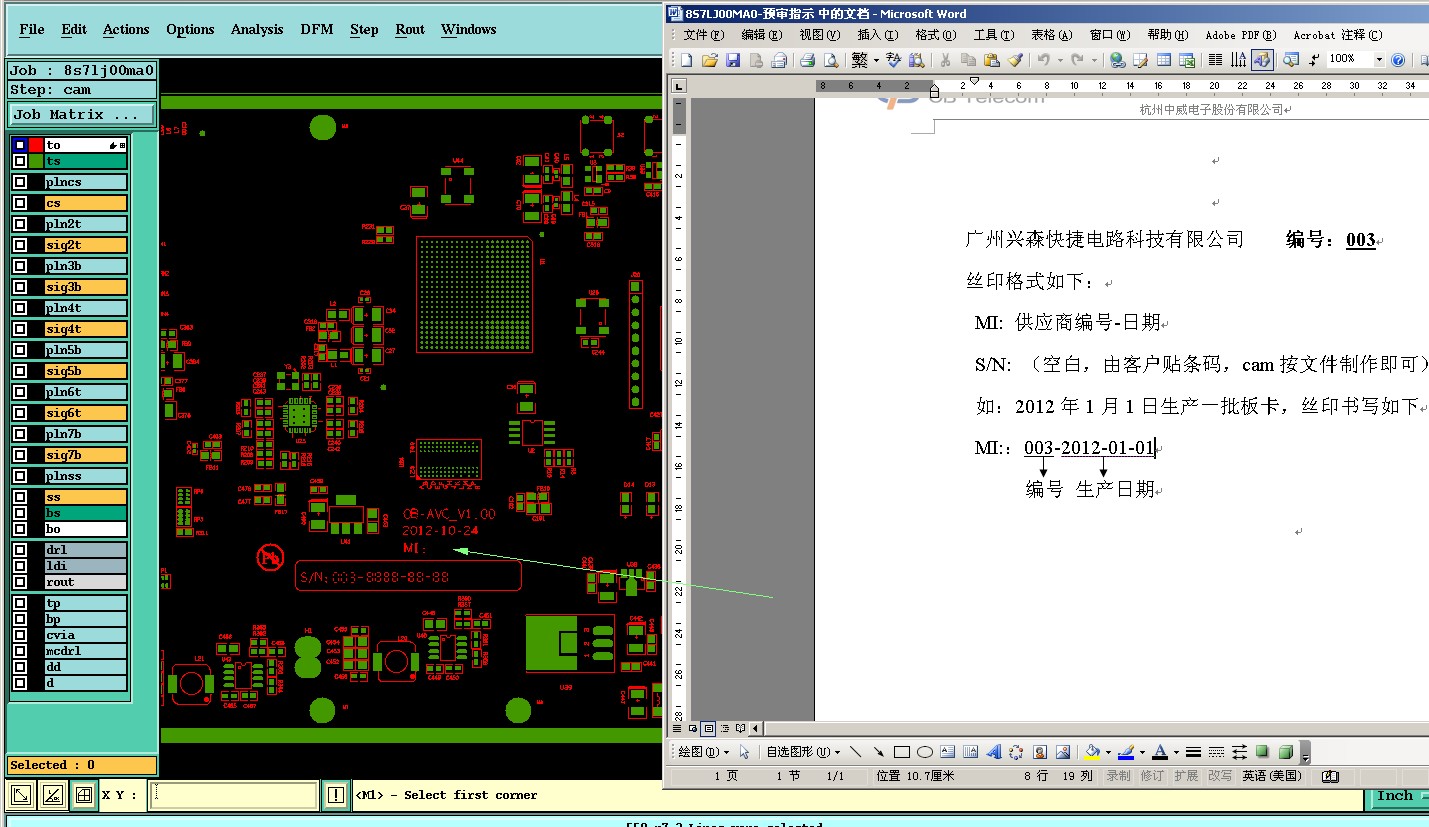Click the Print icon in Word toolbar

click(x=807, y=60)
